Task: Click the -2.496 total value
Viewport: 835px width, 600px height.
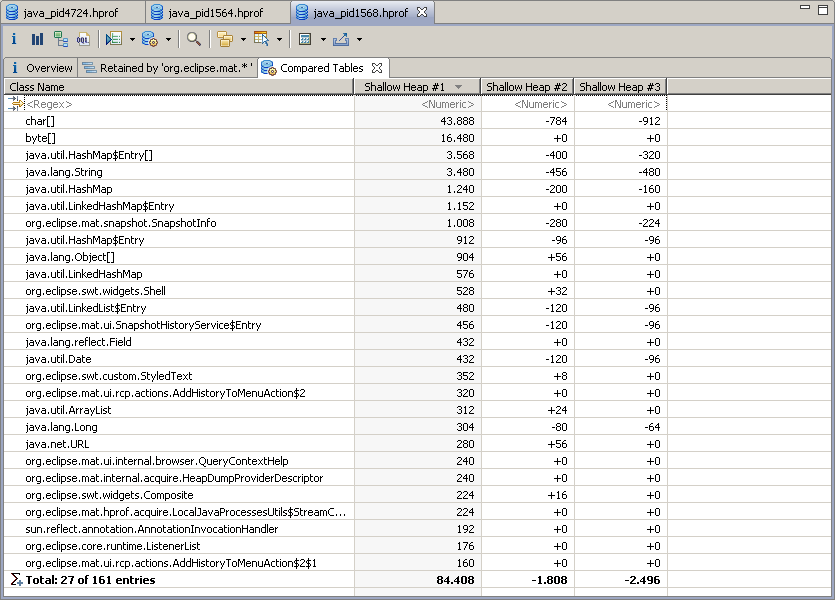Action: click(642, 580)
